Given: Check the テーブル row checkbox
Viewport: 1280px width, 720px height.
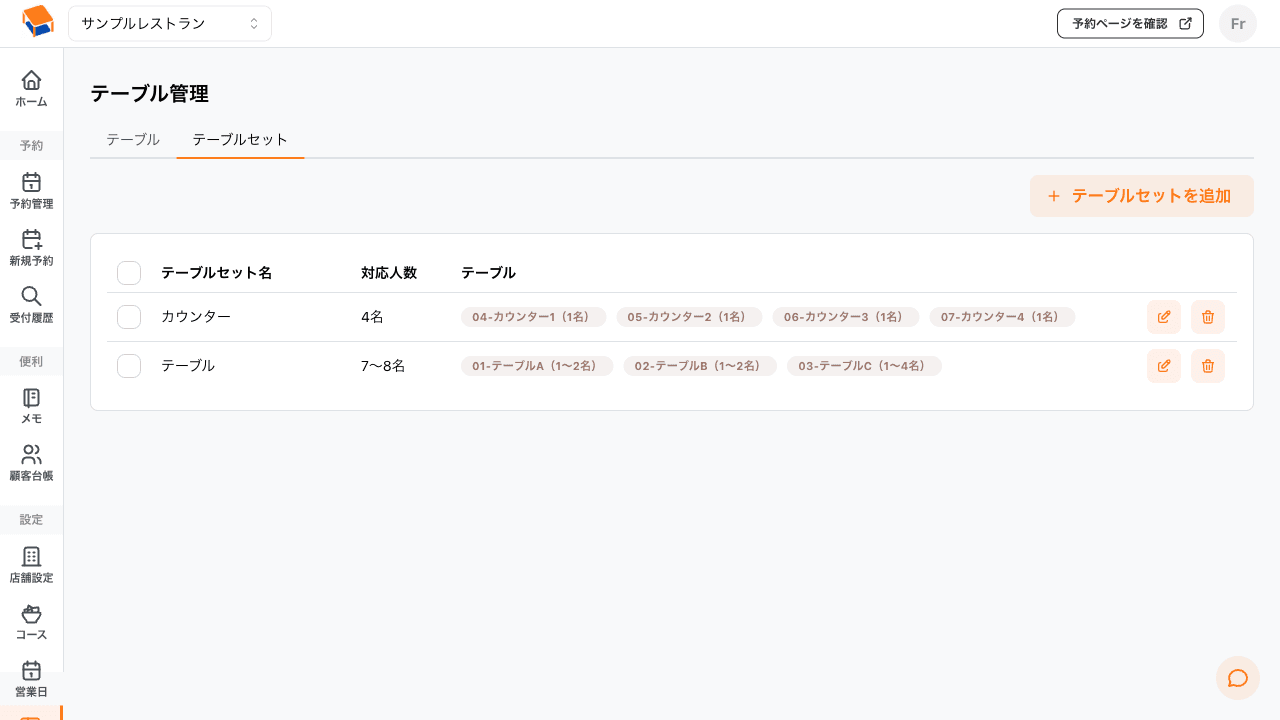Looking at the screenshot, I should coord(129,366).
